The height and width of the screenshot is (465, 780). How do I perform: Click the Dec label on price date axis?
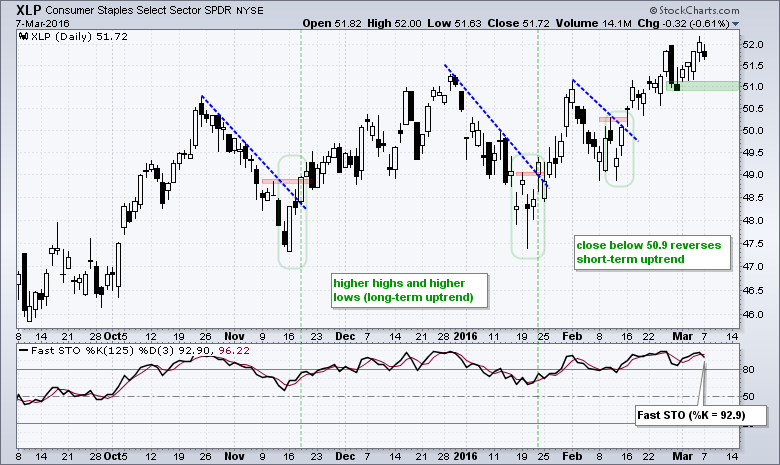(345, 337)
